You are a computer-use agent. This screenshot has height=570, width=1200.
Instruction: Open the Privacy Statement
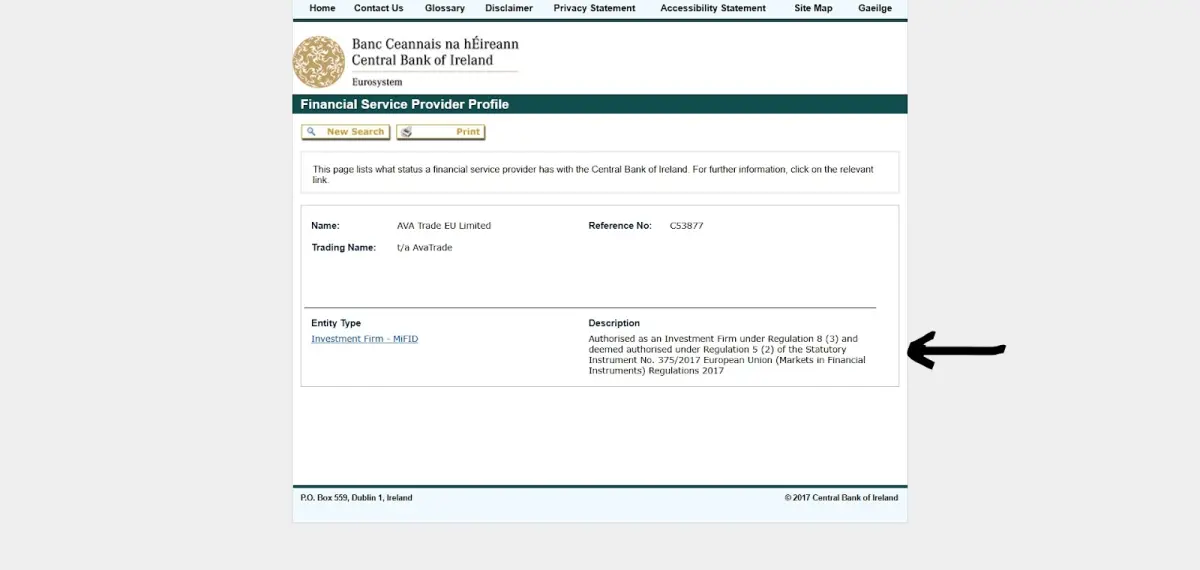point(594,8)
